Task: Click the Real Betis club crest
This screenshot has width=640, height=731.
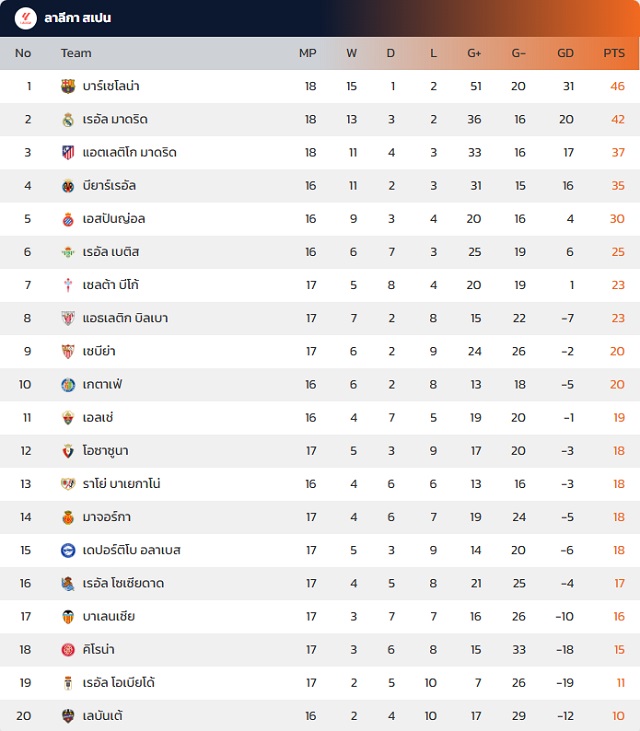Action: point(68,252)
